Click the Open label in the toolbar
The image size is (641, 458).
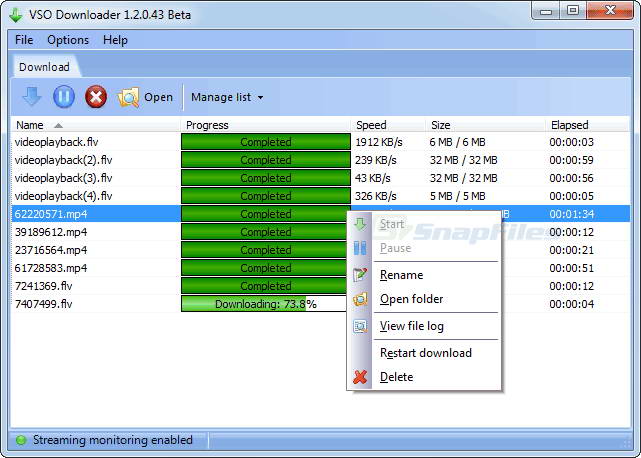159,97
